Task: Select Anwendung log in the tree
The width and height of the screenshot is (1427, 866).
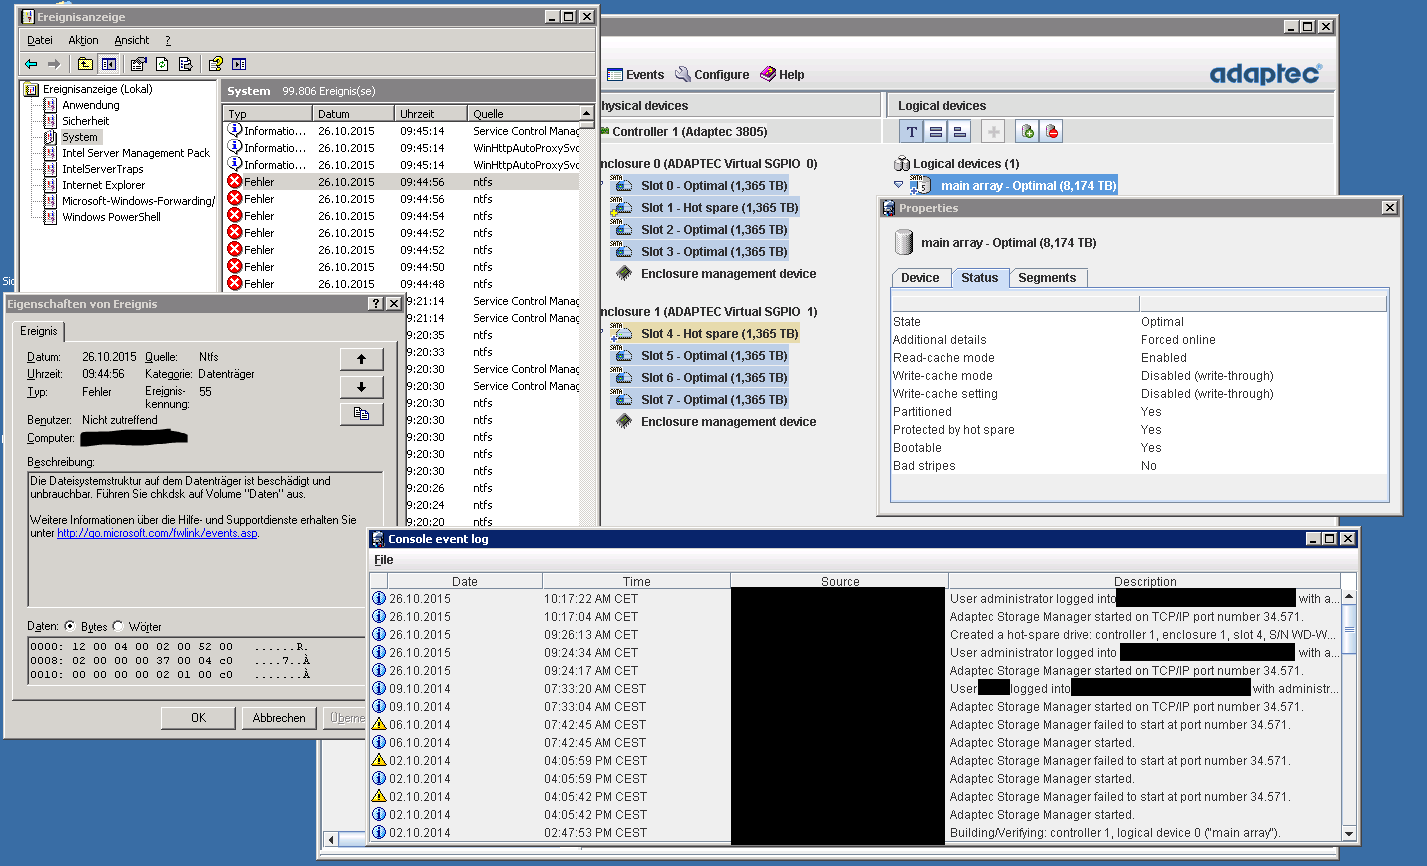Action: 90,105
